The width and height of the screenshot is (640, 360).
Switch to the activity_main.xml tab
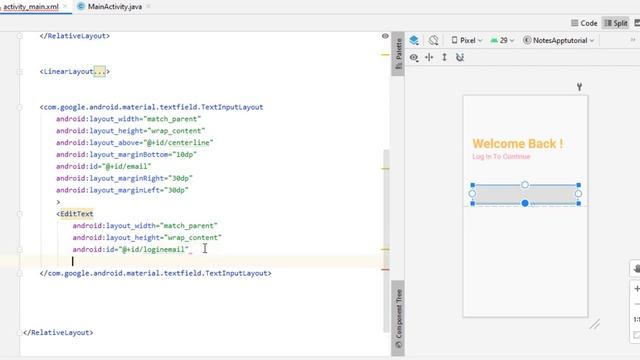pos(31,7)
